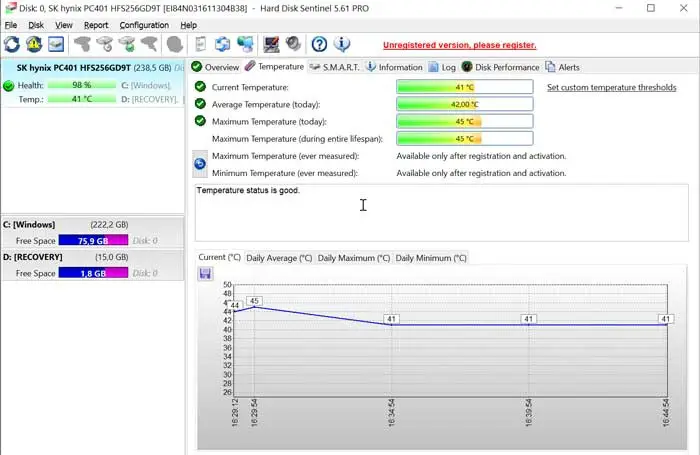Click the save icon above the temperature chart
The width and height of the screenshot is (700, 455).
(205, 273)
